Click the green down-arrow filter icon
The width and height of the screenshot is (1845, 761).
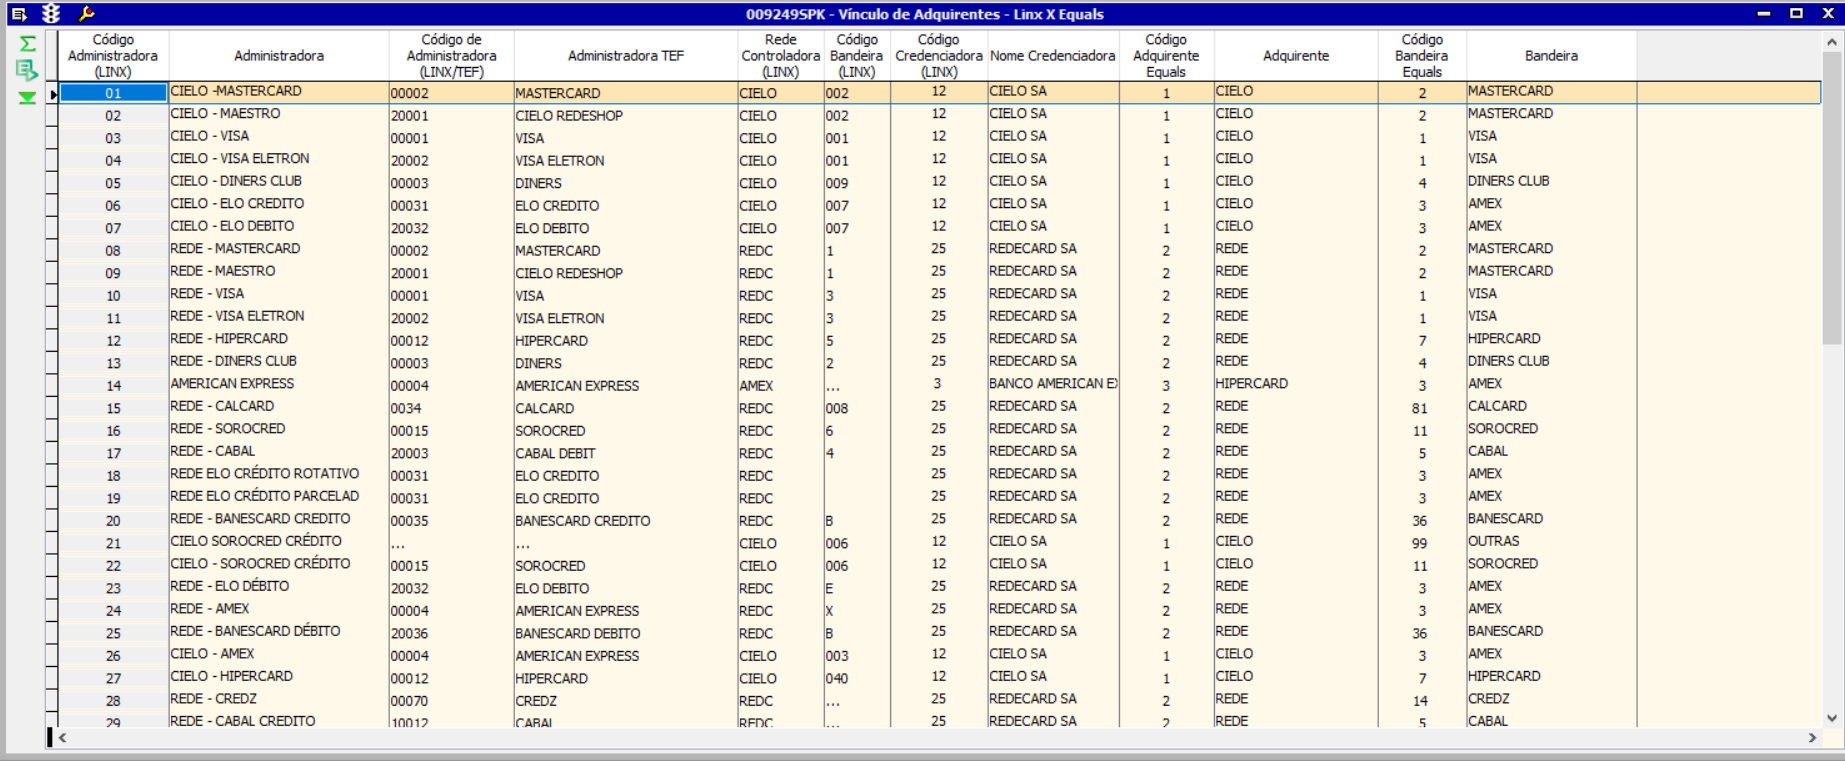(x=27, y=97)
